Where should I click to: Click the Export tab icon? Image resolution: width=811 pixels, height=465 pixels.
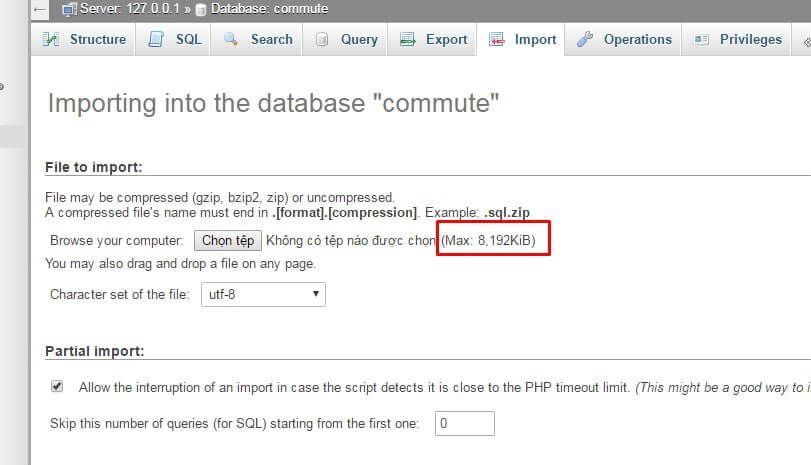click(408, 39)
